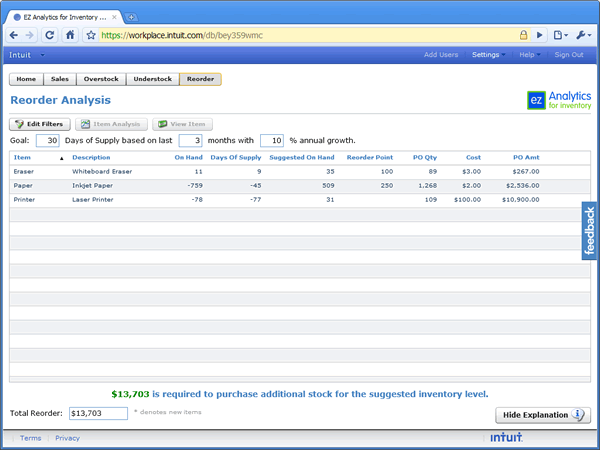Open the new tab button
The height and width of the screenshot is (450, 600).
pyautogui.click(x=132, y=17)
